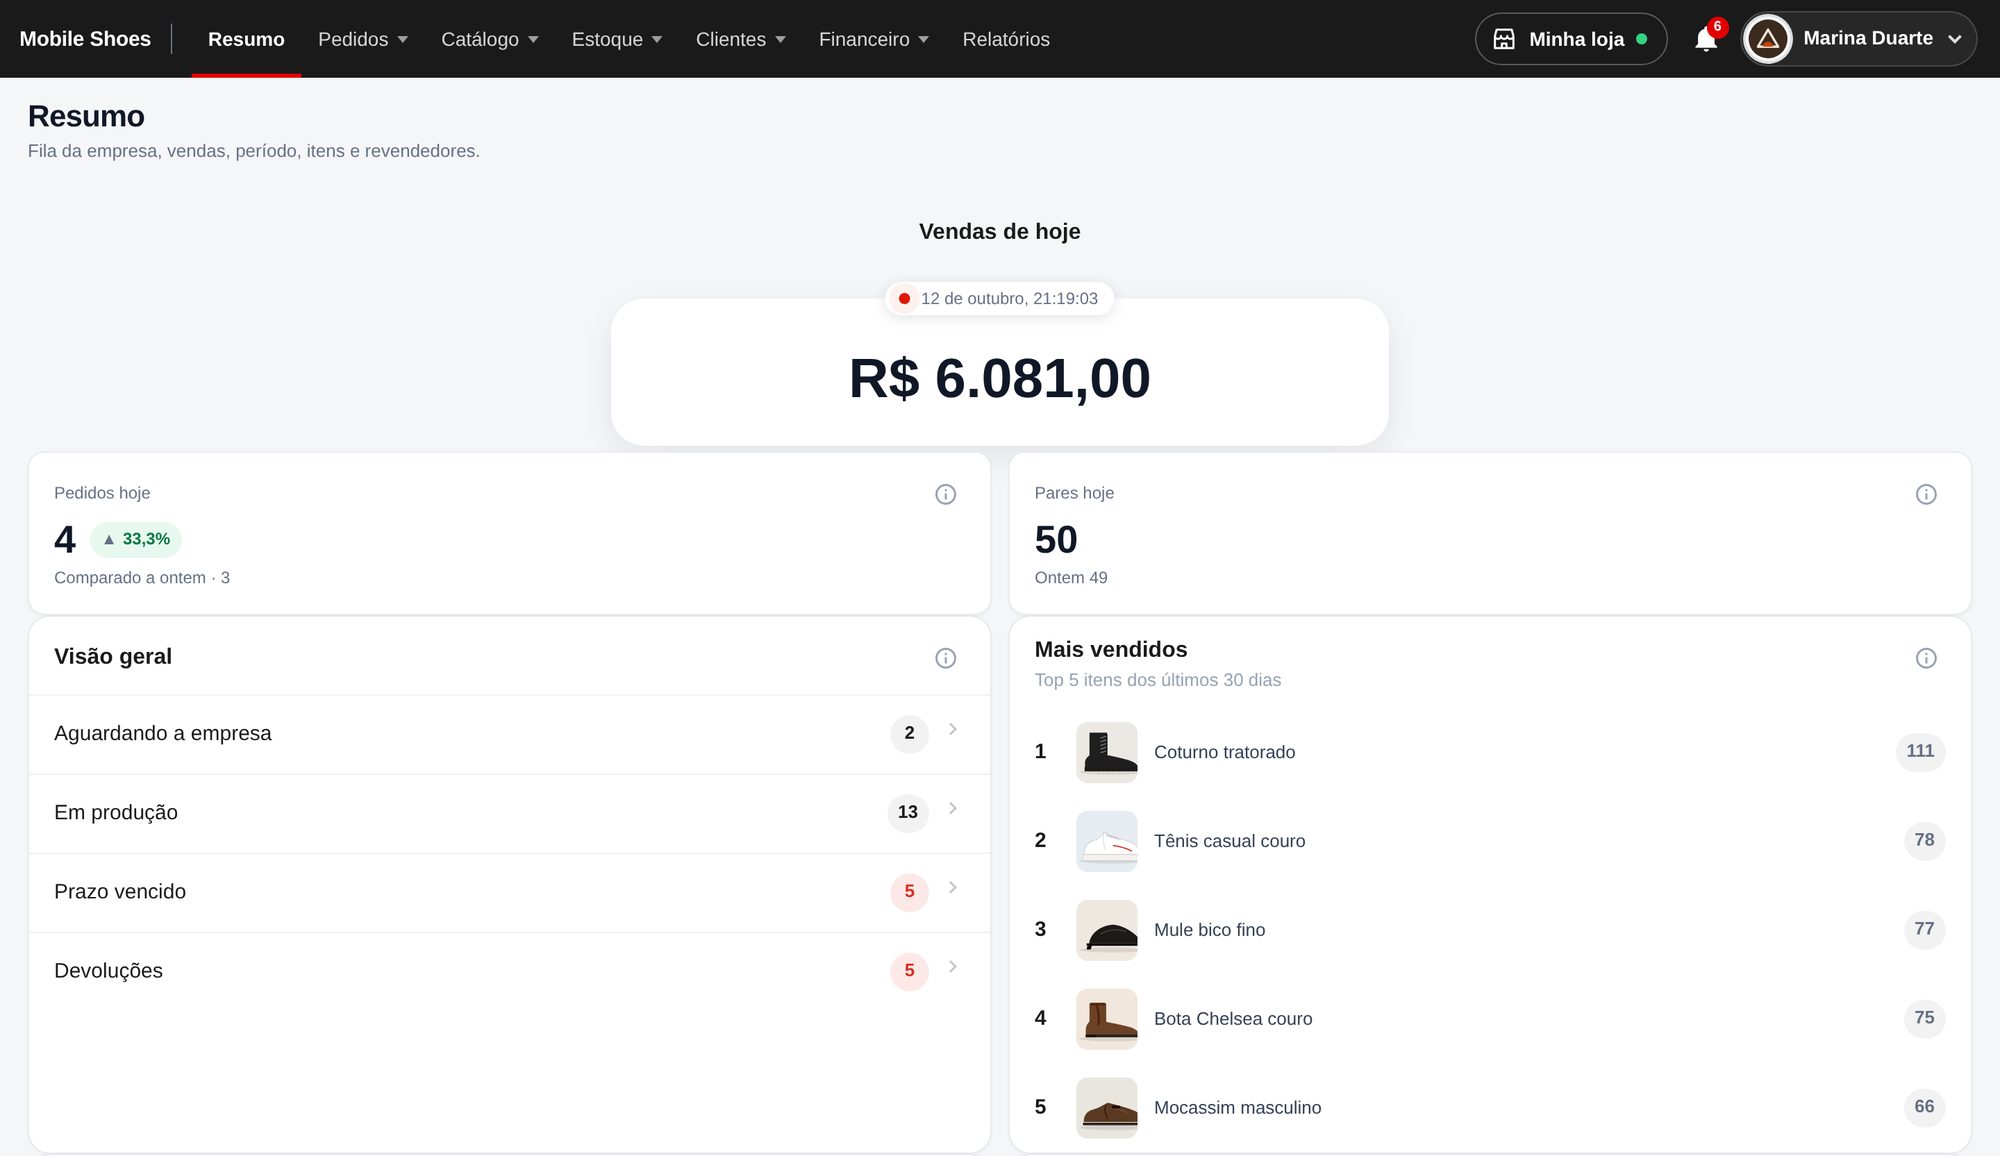Viewport: 2000px width, 1156px height.
Task: Open the Prazo vencido row chevron
Action: (x=953, y=887)
